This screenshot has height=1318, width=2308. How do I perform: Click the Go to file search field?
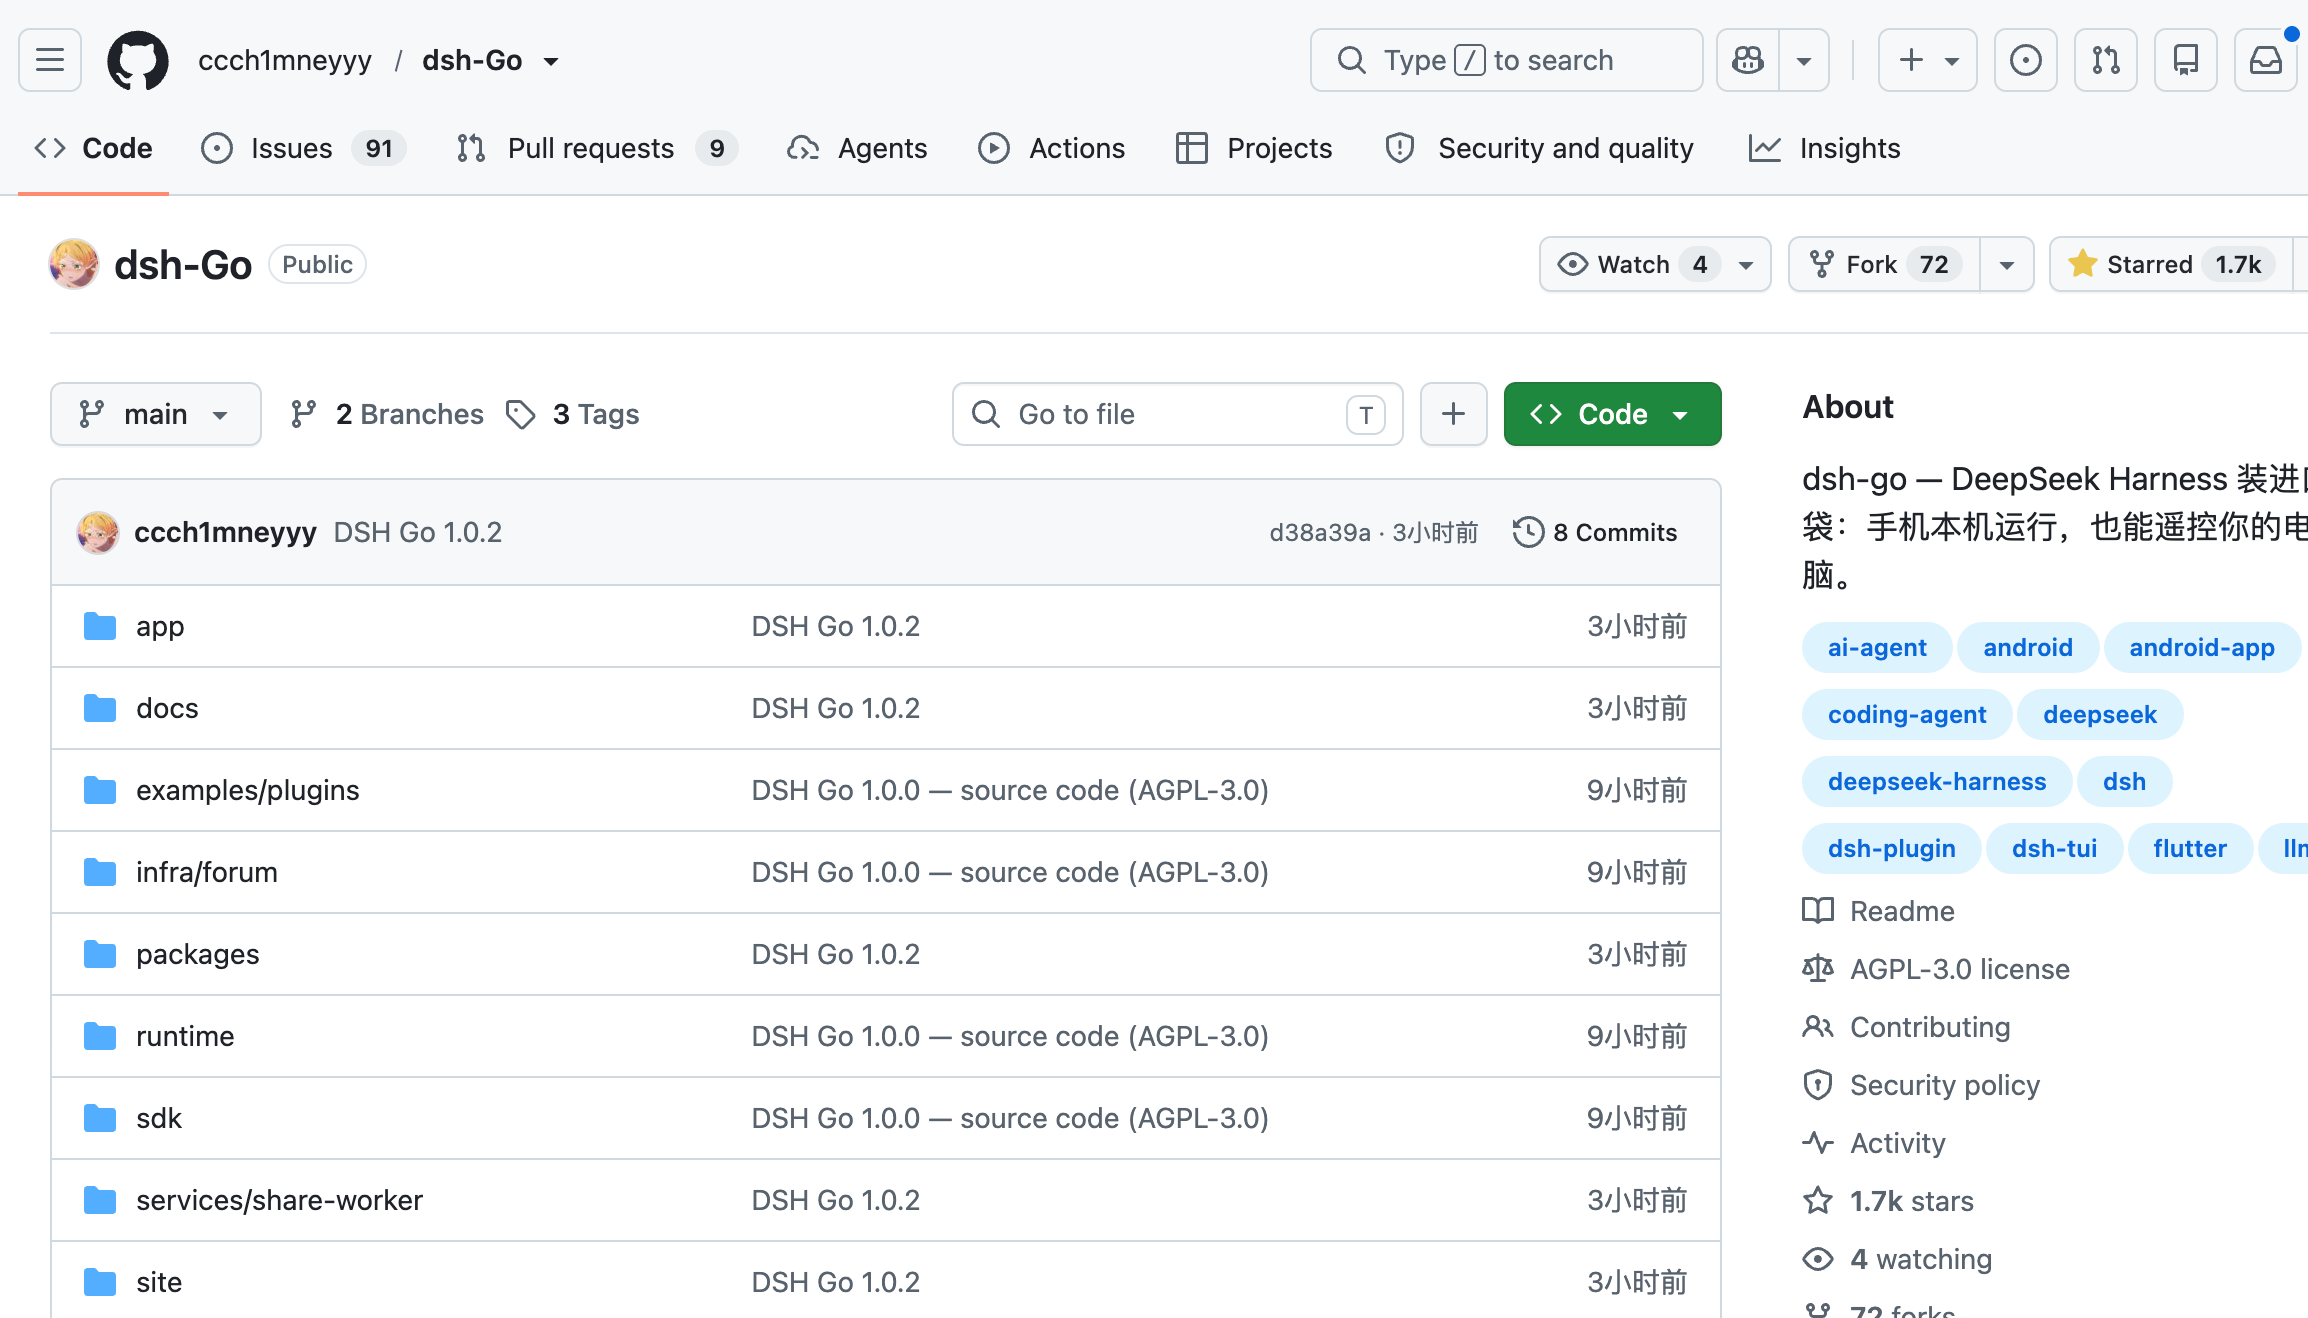point(1178,414)
